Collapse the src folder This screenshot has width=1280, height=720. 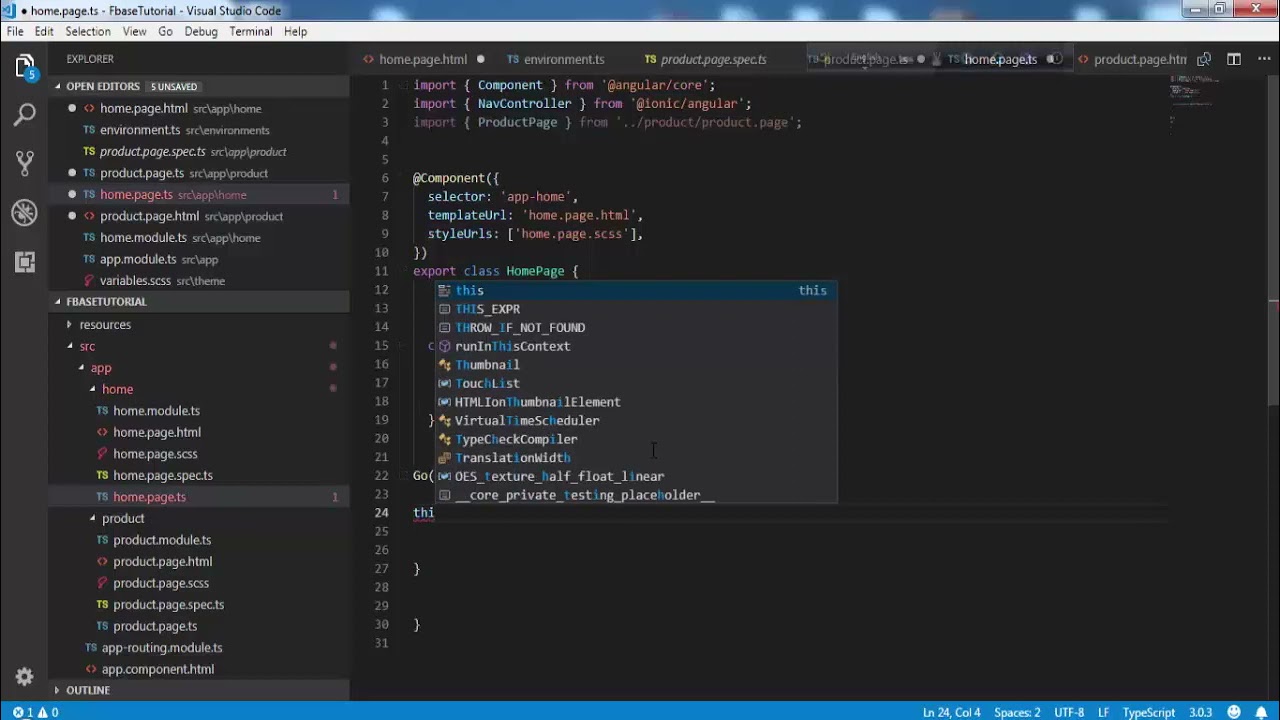(x=199, y=346)
